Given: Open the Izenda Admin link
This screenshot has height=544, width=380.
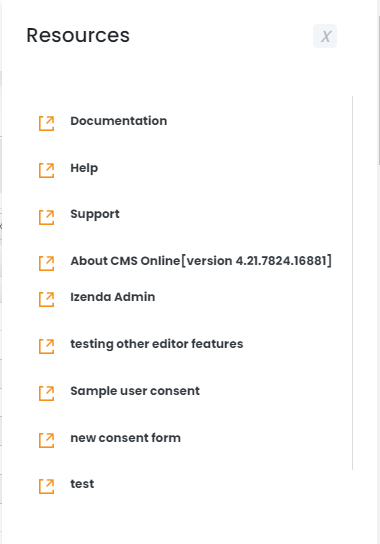Looking at the screenshot, I should [x=113, y=297].
